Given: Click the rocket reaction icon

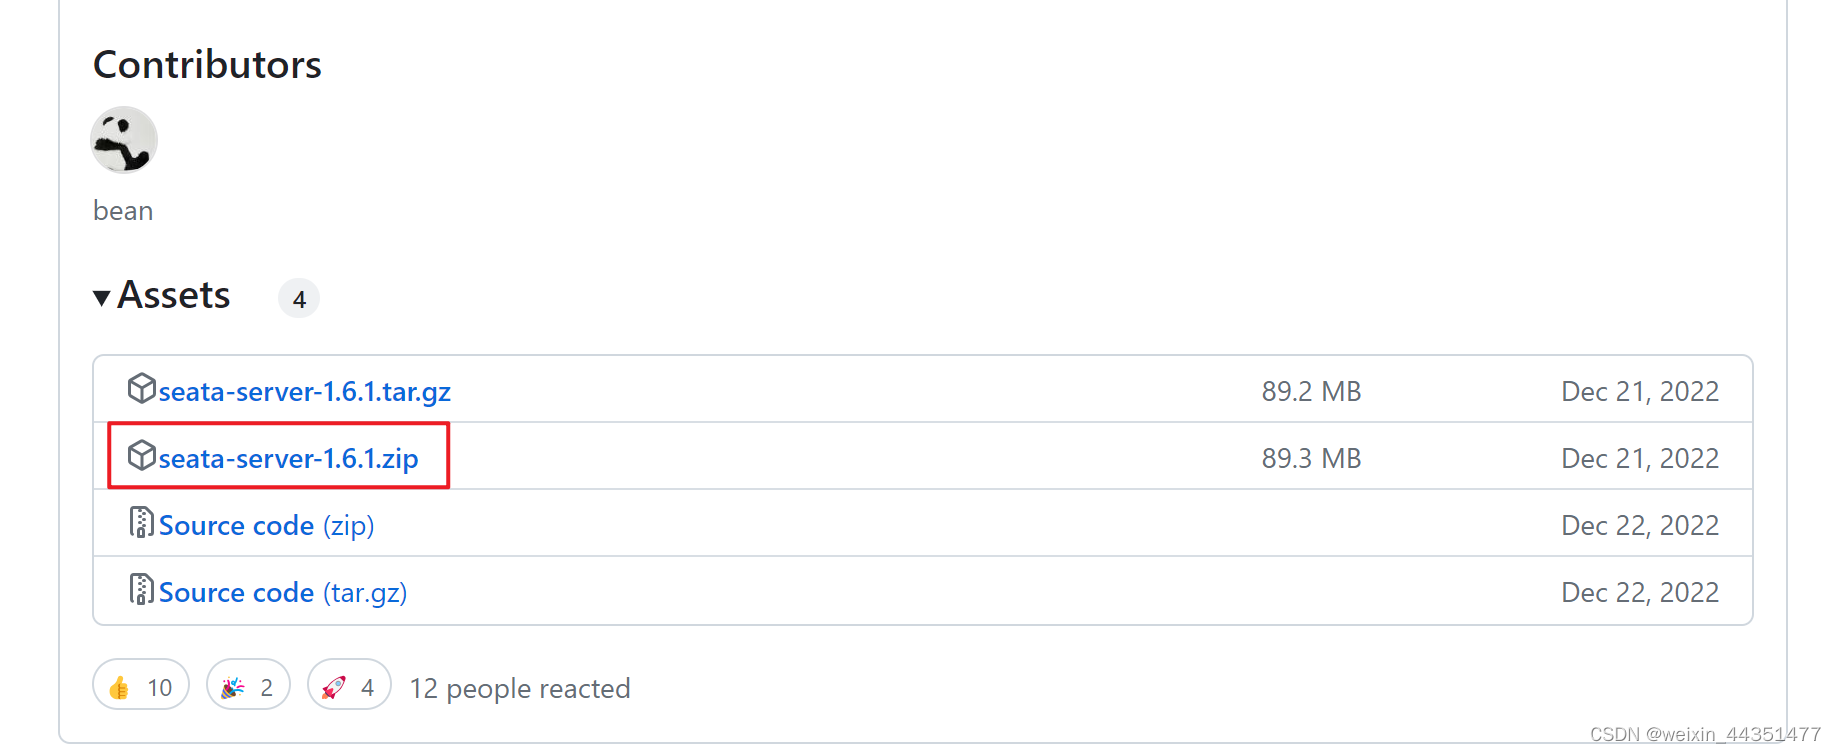Looking at the screenshot, I should (x=335, y=686).
